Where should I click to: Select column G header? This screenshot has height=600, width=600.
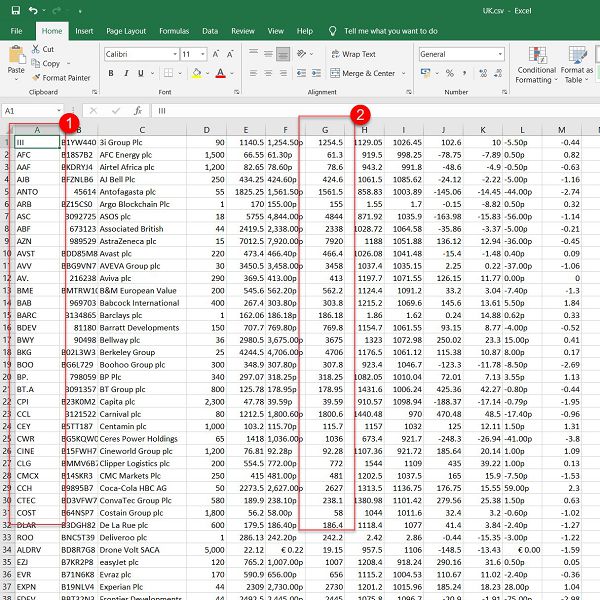coord(325,130)
